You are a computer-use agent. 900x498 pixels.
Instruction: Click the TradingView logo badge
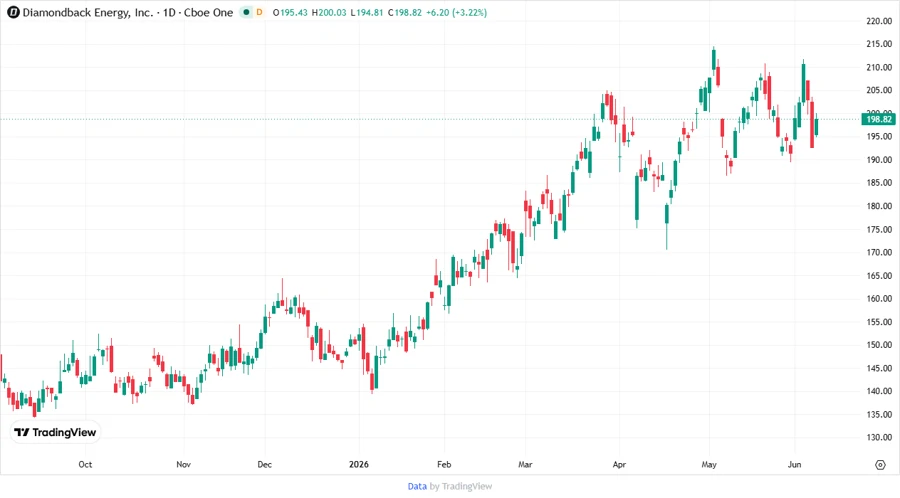click(55, 432)
